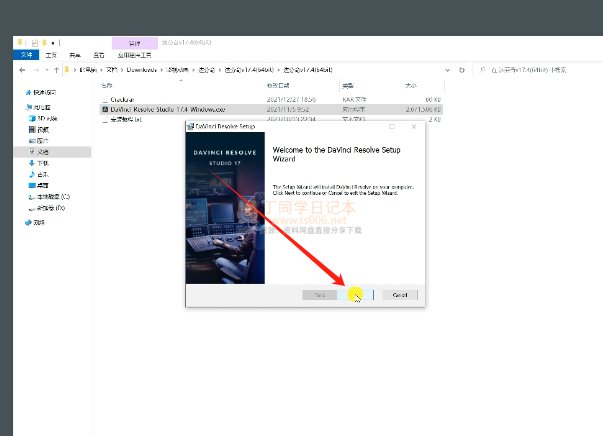Click Next in the DaVinci Resolve Setup wizard
603x436 pixels.
[x=358, y=295]
